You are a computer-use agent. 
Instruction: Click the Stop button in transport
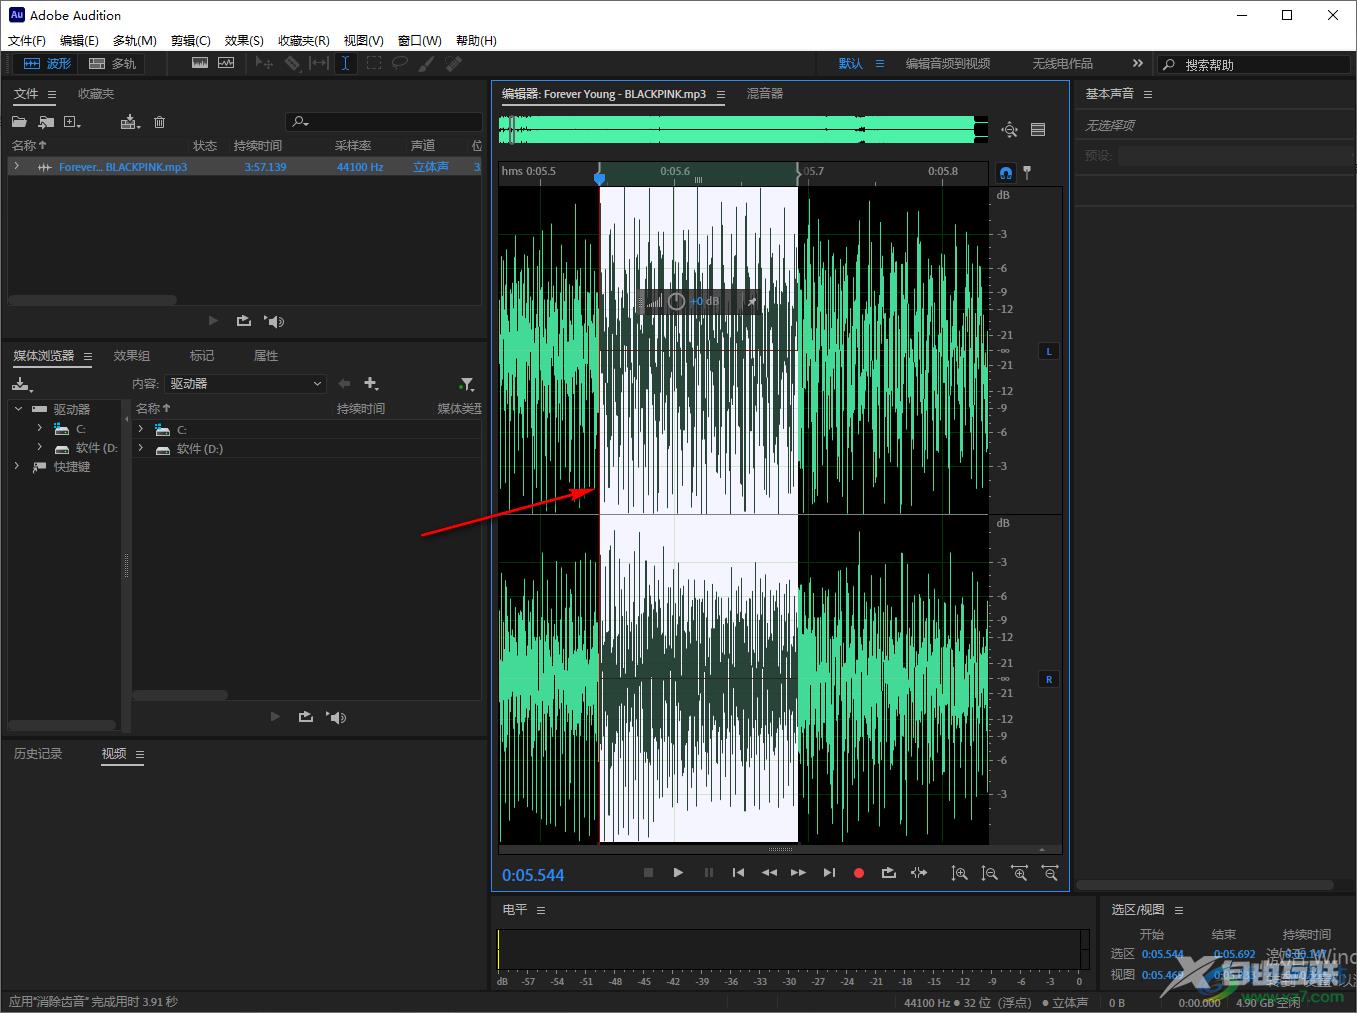[648, 873]
